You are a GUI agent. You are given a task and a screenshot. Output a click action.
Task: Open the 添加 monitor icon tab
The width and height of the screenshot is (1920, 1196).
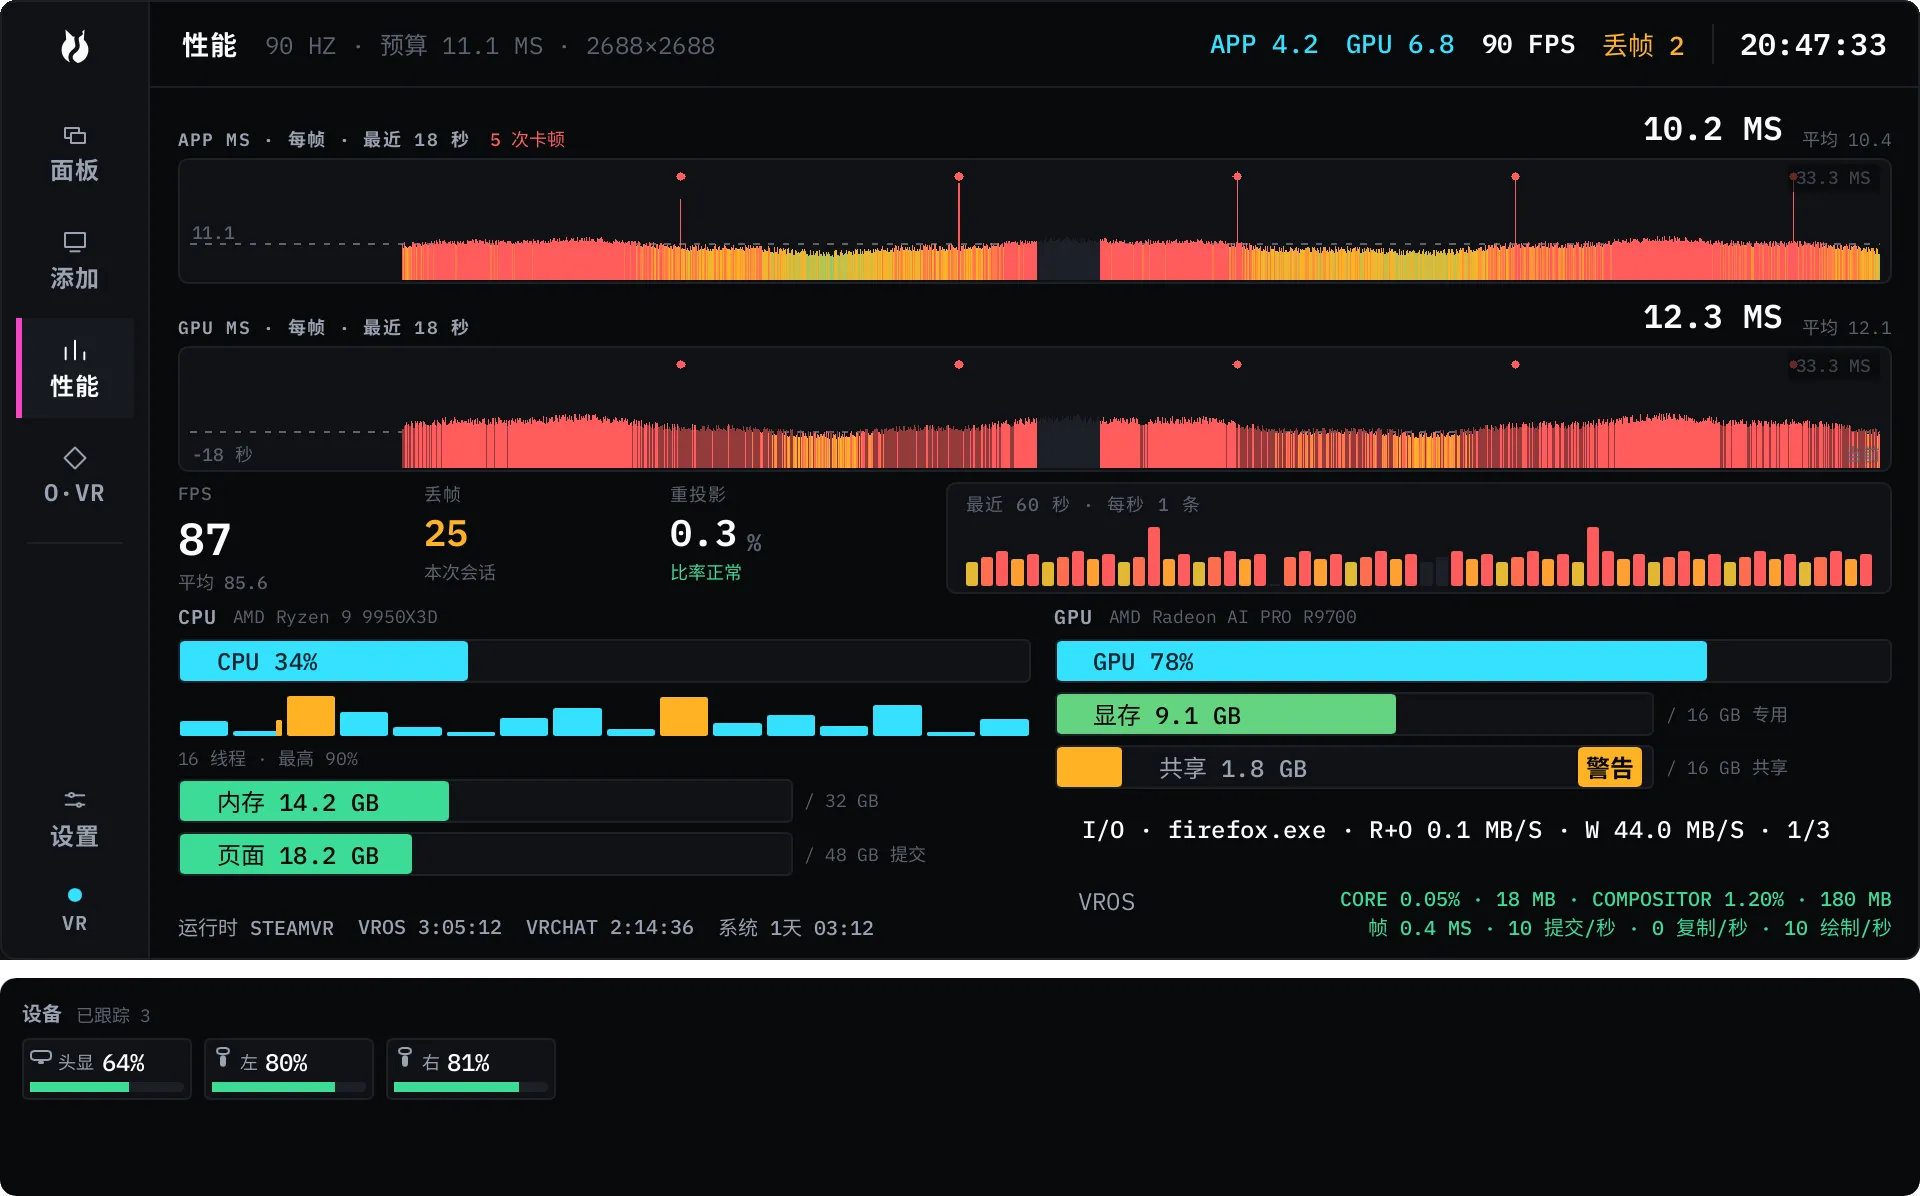pyautogui.click(x=75, y=242)
